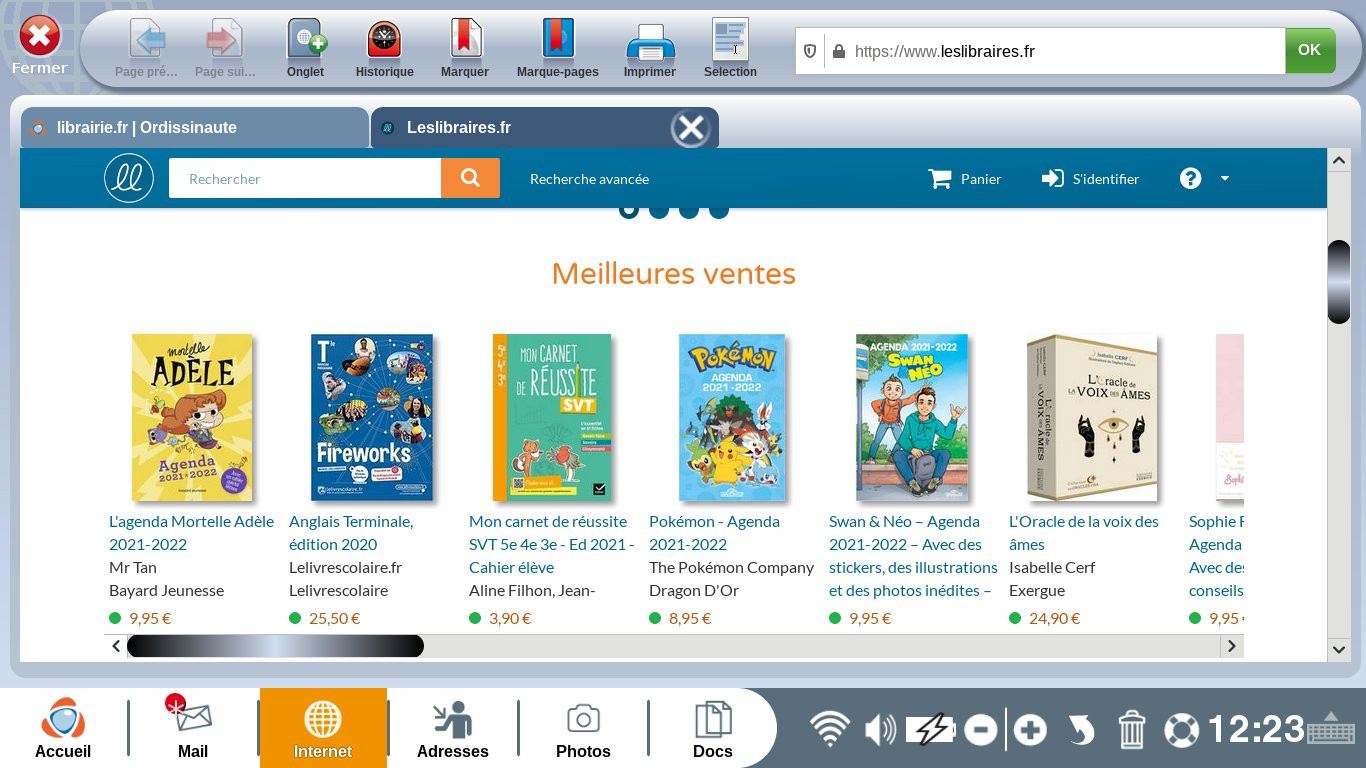
Task: Zoom in with the plus icon
Action: (1030, 730)
